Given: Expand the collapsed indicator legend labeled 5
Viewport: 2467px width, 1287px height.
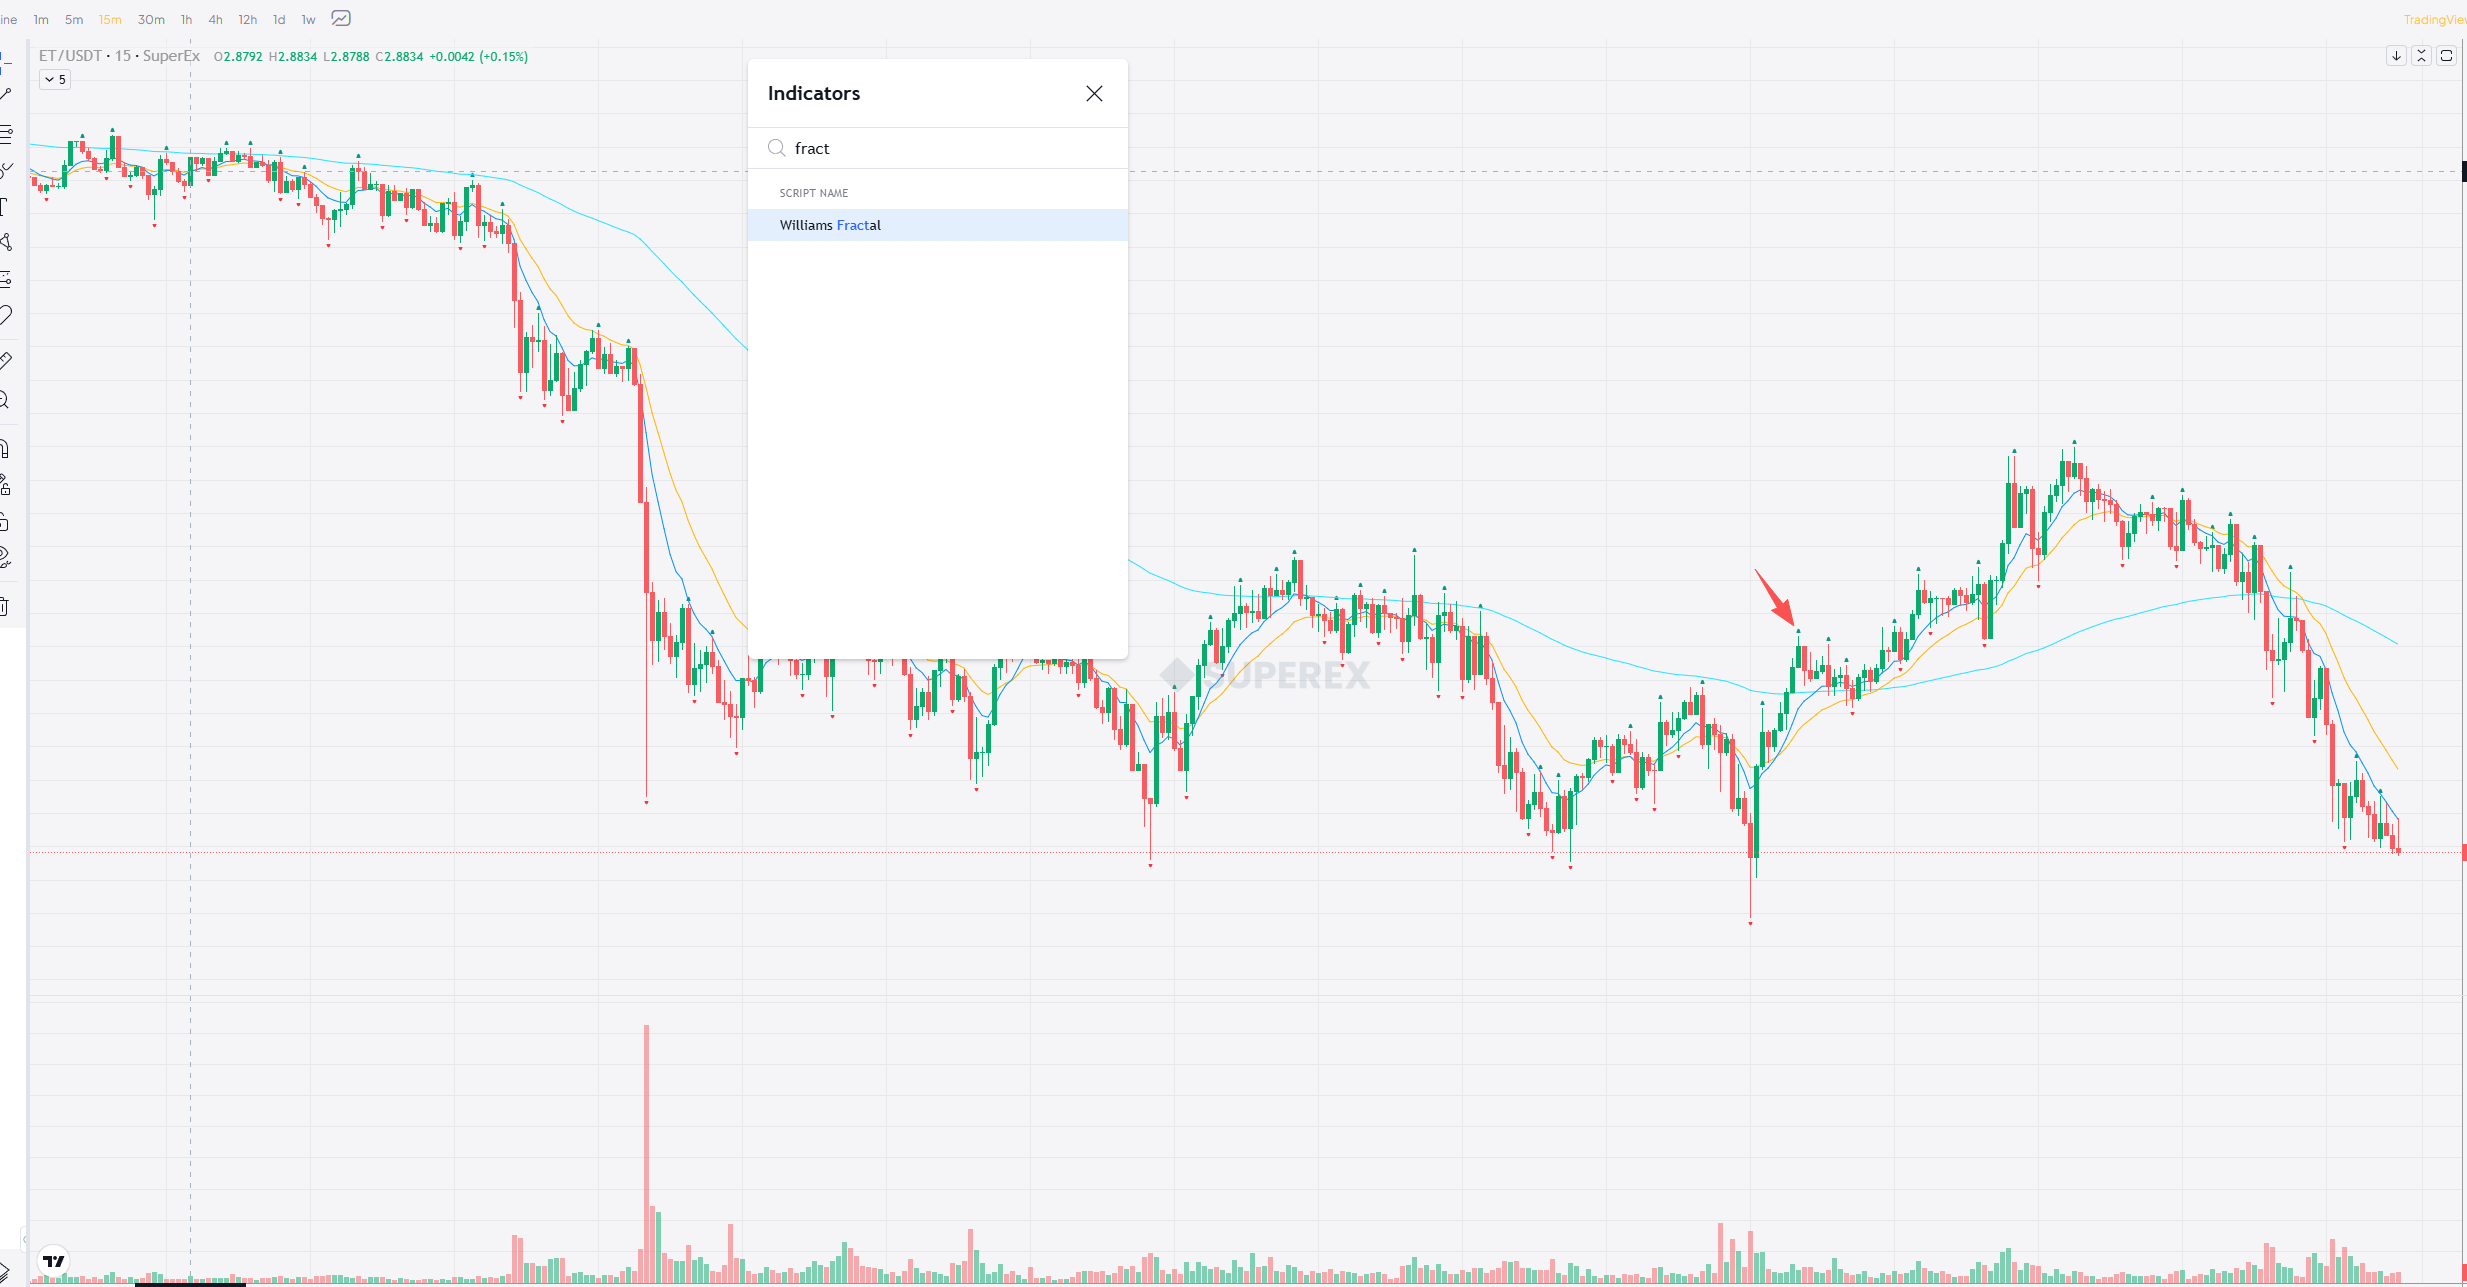Looking at the screenshot, I should click(55, 80).
